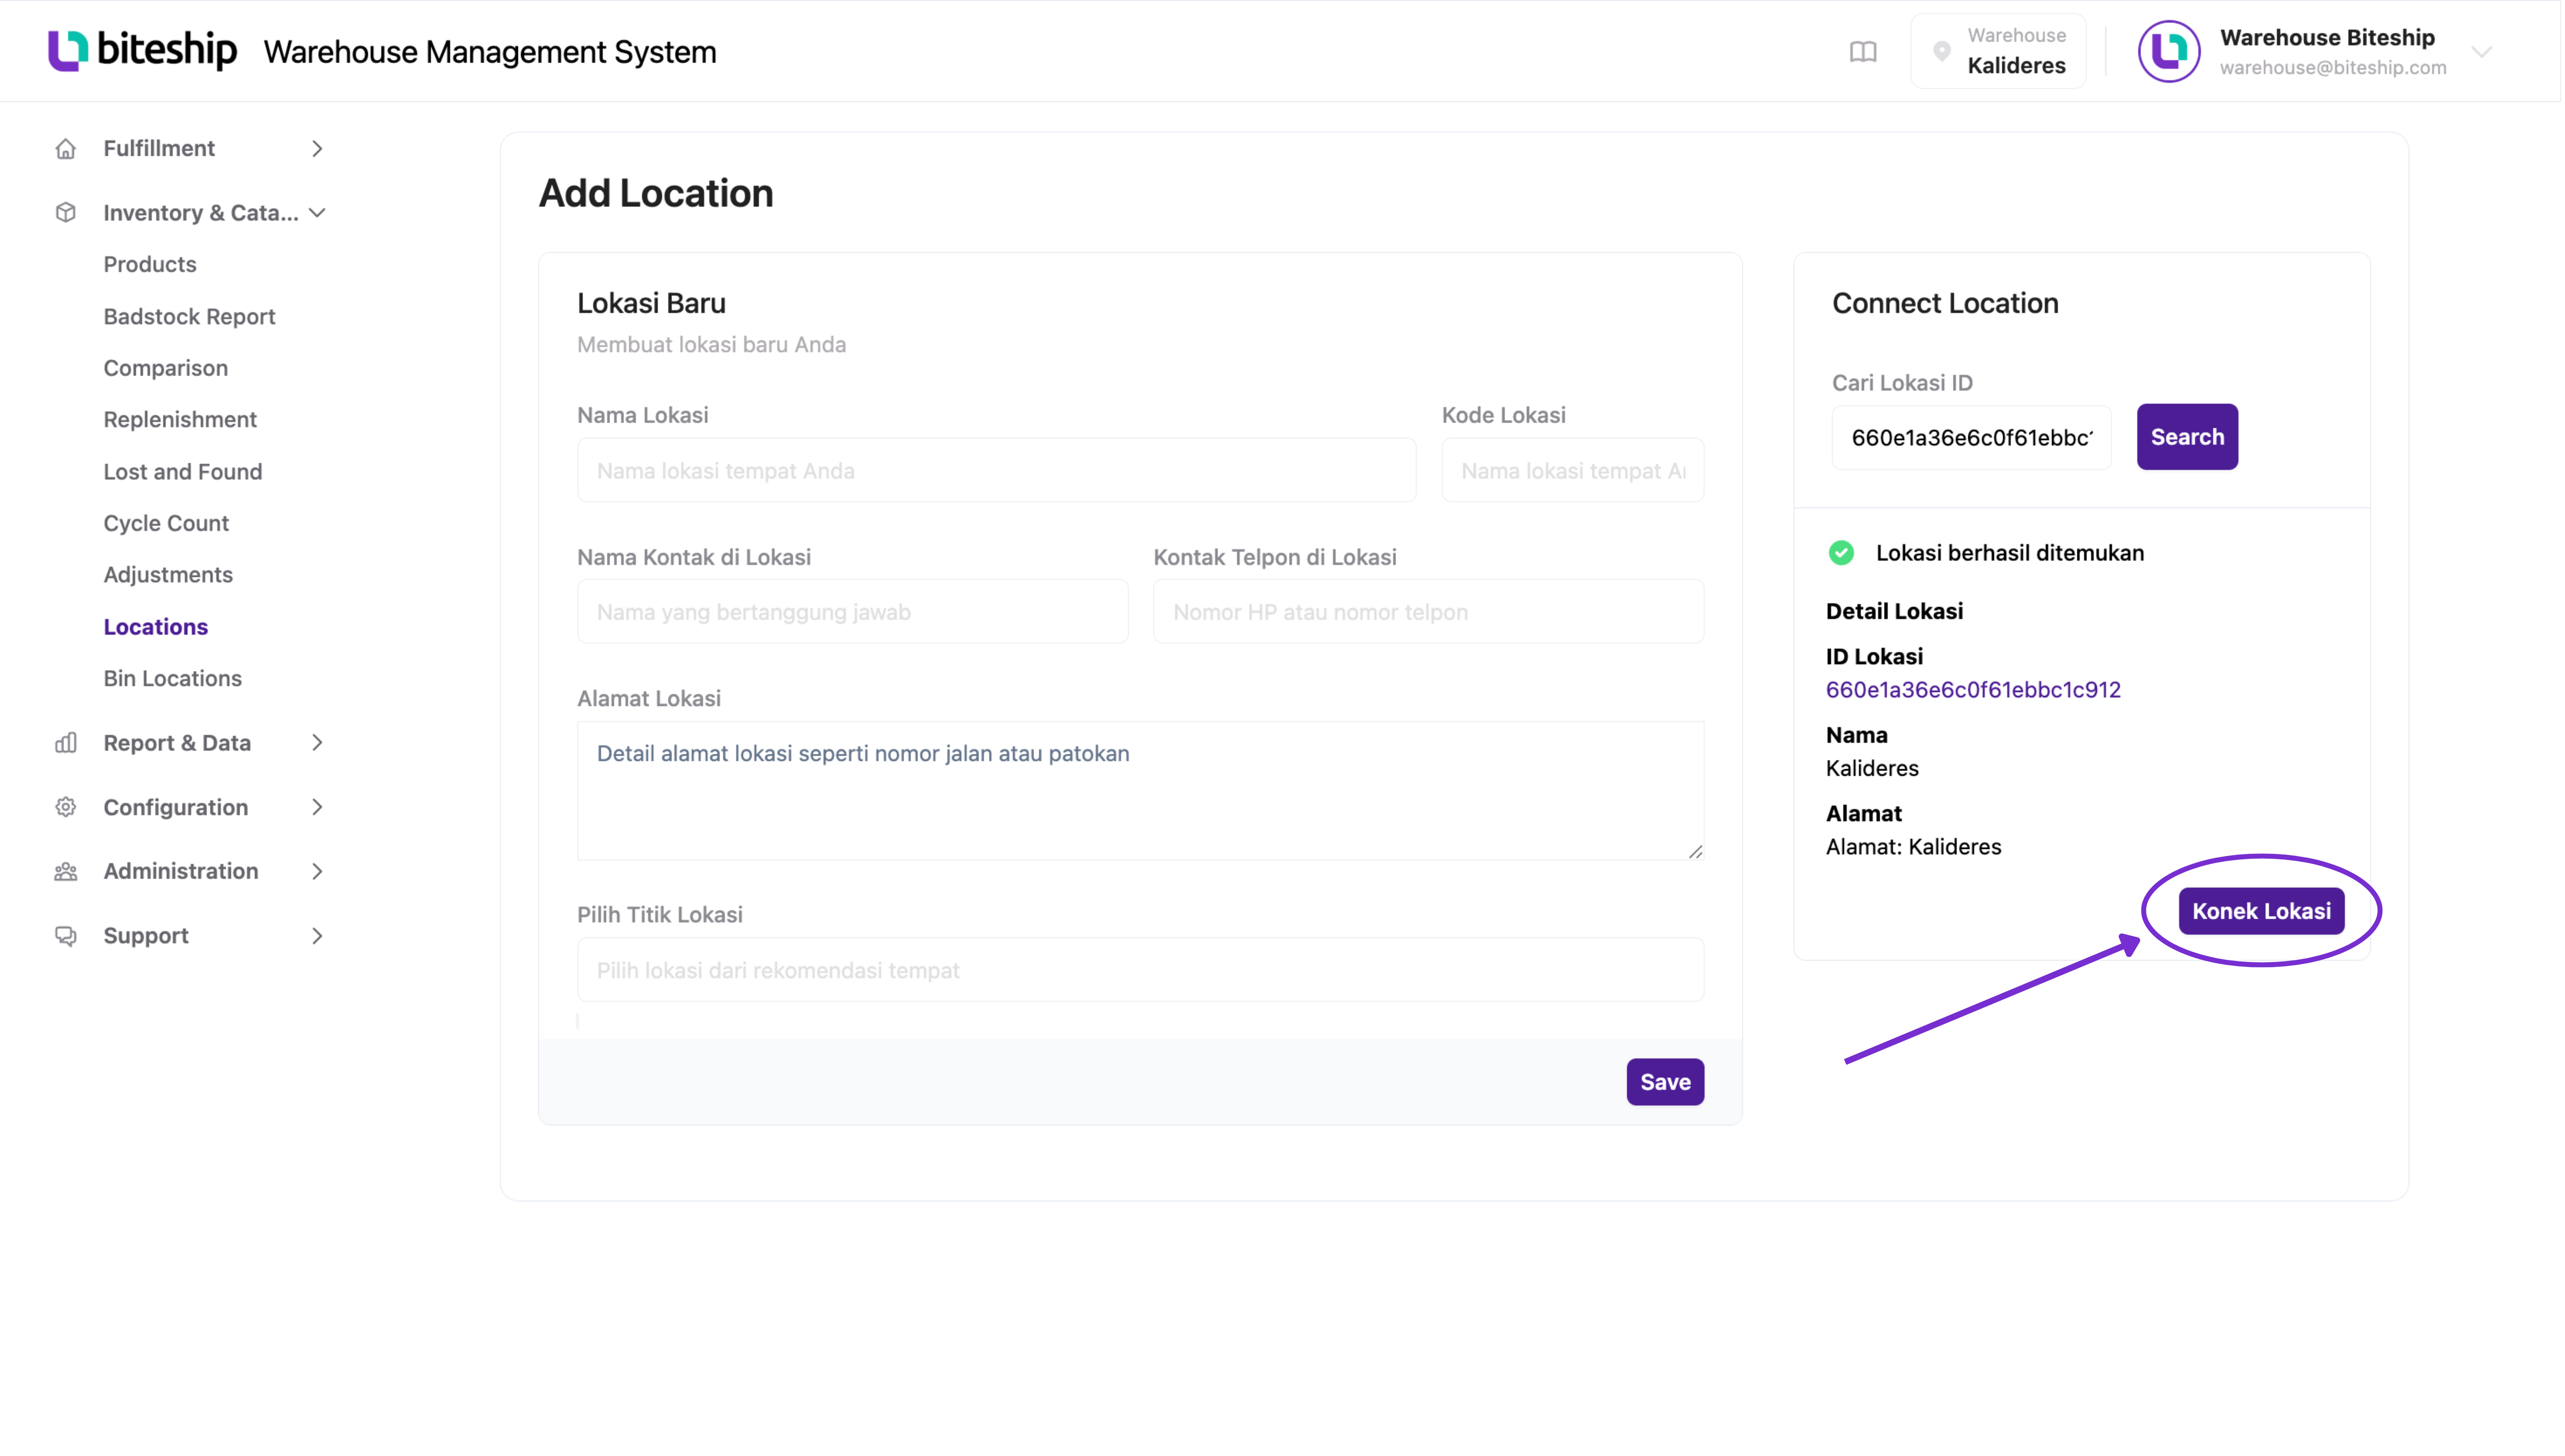The height and width of the screenshot is (1456, 2565).
Task: Click the Biteship logo
Action: click(x=142, y=50)
